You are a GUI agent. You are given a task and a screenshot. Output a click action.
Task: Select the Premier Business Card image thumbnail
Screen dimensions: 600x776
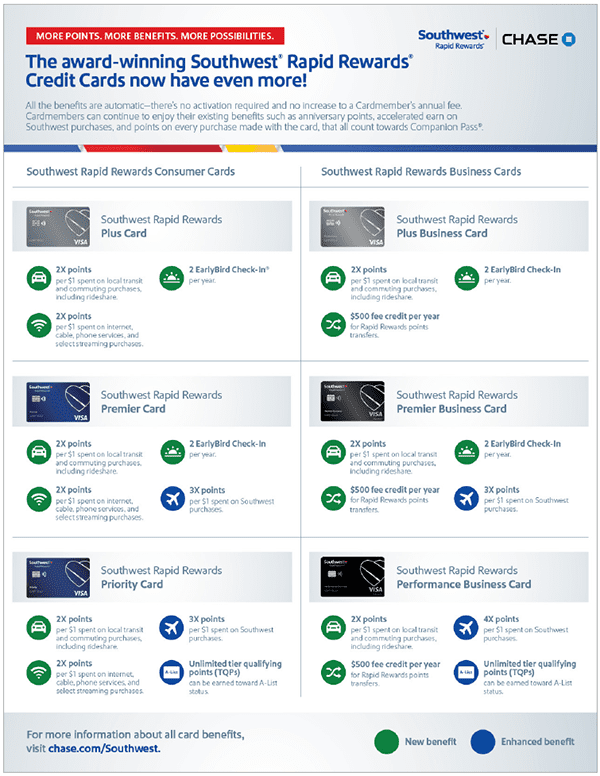pyautogui.click(x=352, y=401)
